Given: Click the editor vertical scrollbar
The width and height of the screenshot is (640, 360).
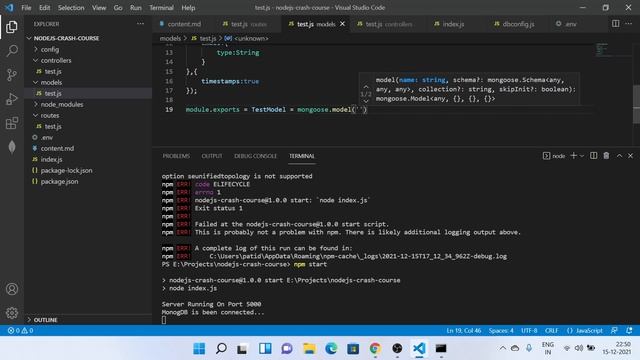Looking at the screenshot, I should coord(636,104).
